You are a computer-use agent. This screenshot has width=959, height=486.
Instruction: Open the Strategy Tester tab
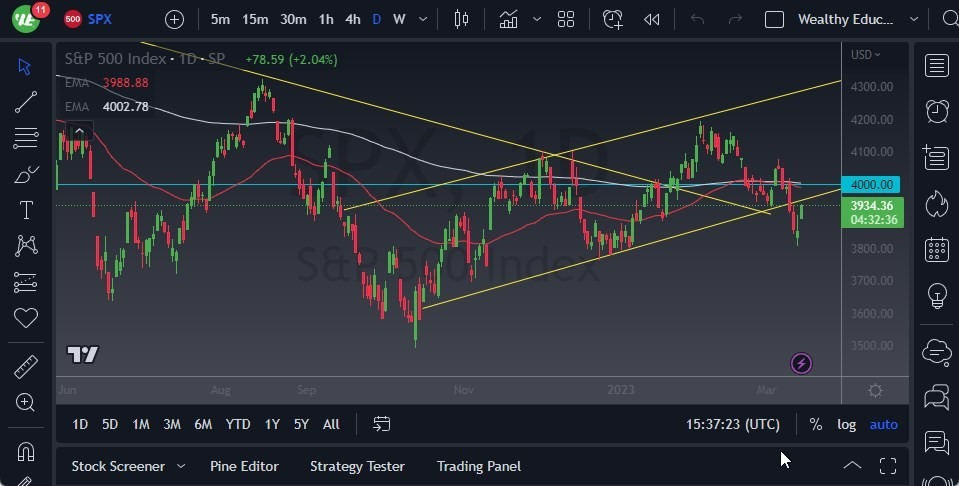[357, 466]
